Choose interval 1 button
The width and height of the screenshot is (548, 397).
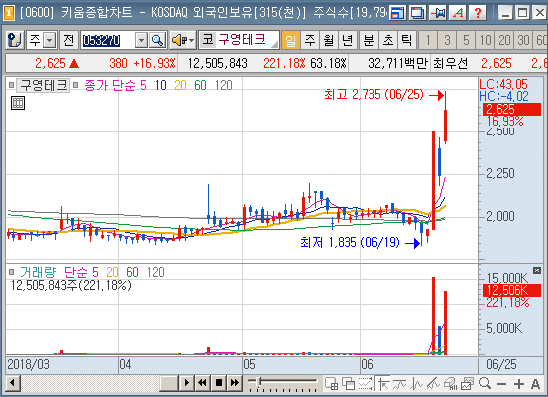(x=428, y=41)
